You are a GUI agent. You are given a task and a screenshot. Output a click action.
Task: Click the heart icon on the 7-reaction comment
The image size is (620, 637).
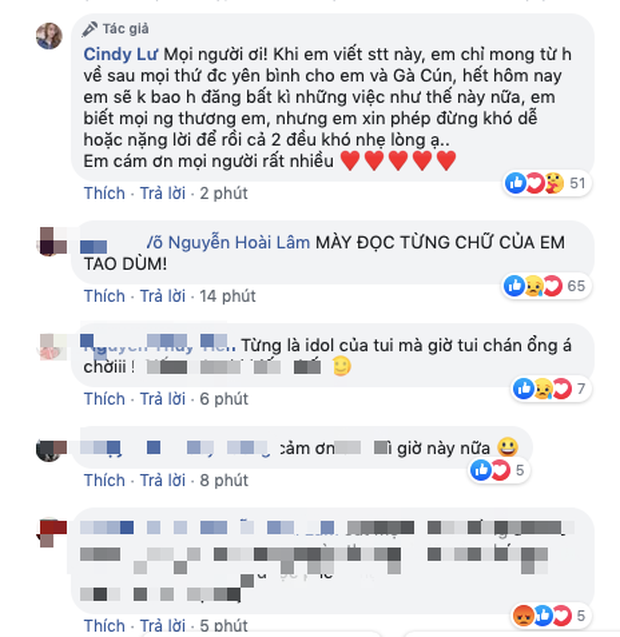(x=562, y=388)
